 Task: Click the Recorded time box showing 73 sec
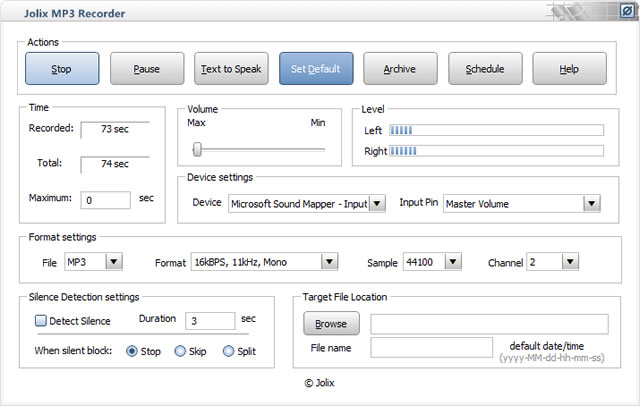coord(115,129)
